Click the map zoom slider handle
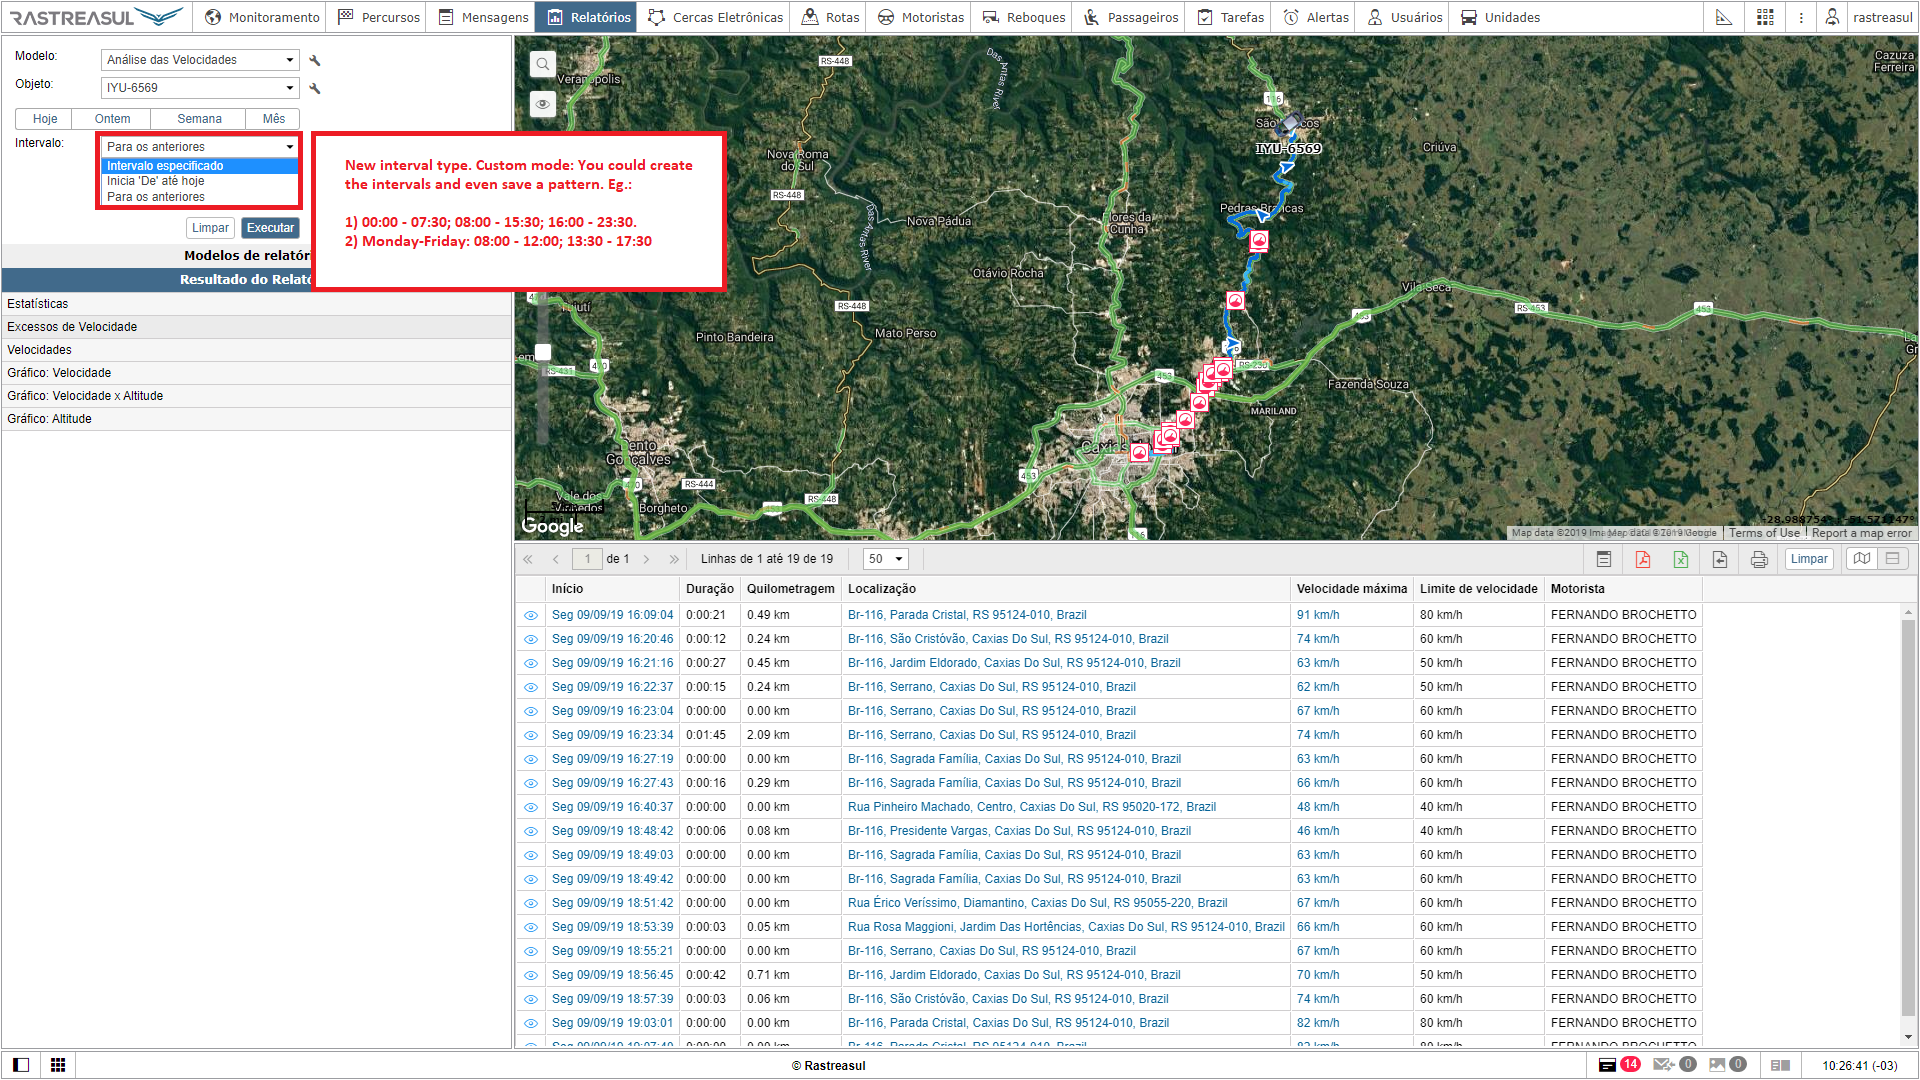The image size is (1920, 1080). [x=543, y=352]
